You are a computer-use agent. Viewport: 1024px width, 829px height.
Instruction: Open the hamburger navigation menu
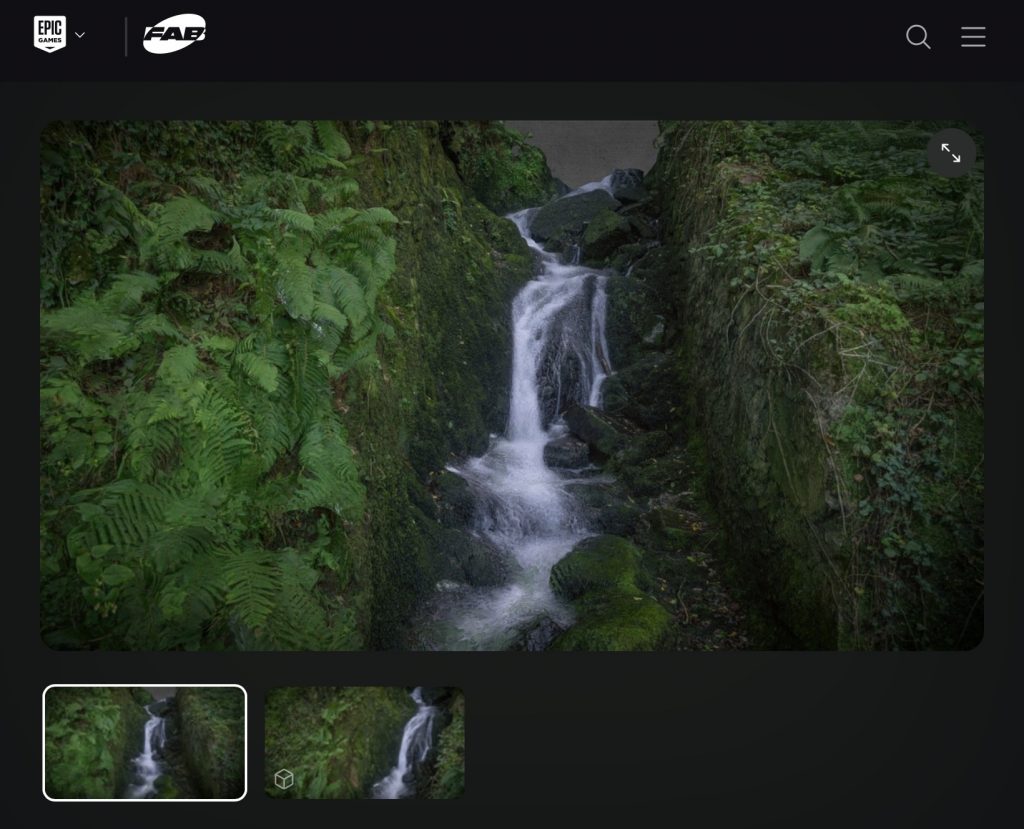(x=973, y=37)
